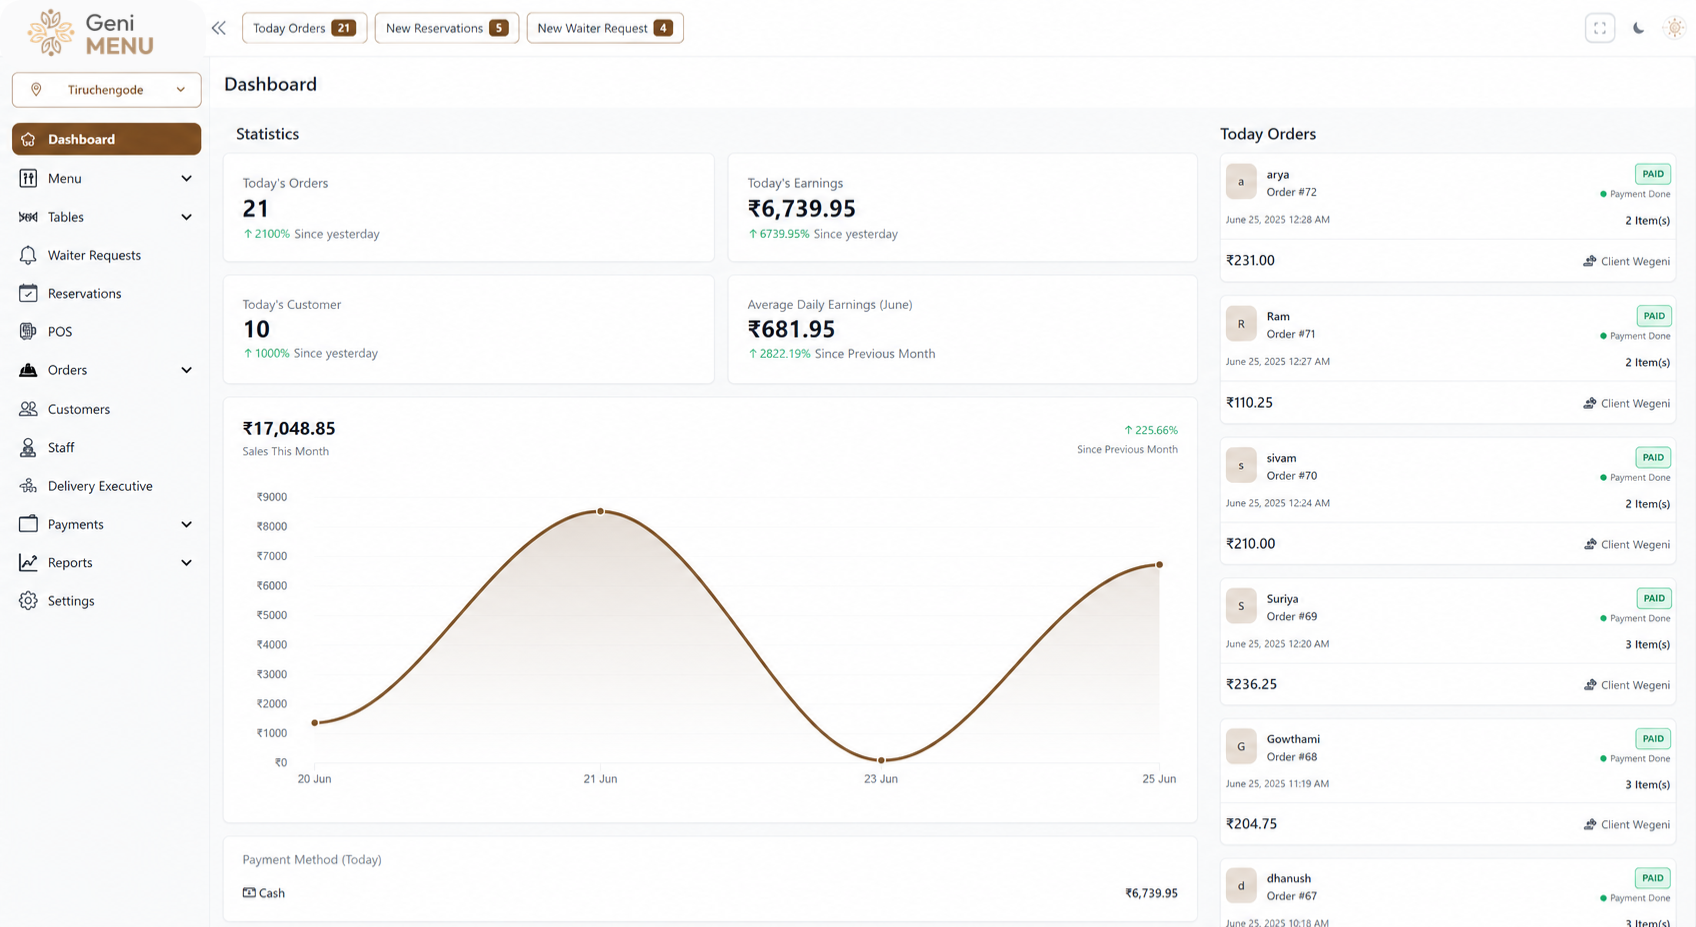Switch to dark mode moon icon
This screenshot has width=1696, height=927.
(1638, 28)
